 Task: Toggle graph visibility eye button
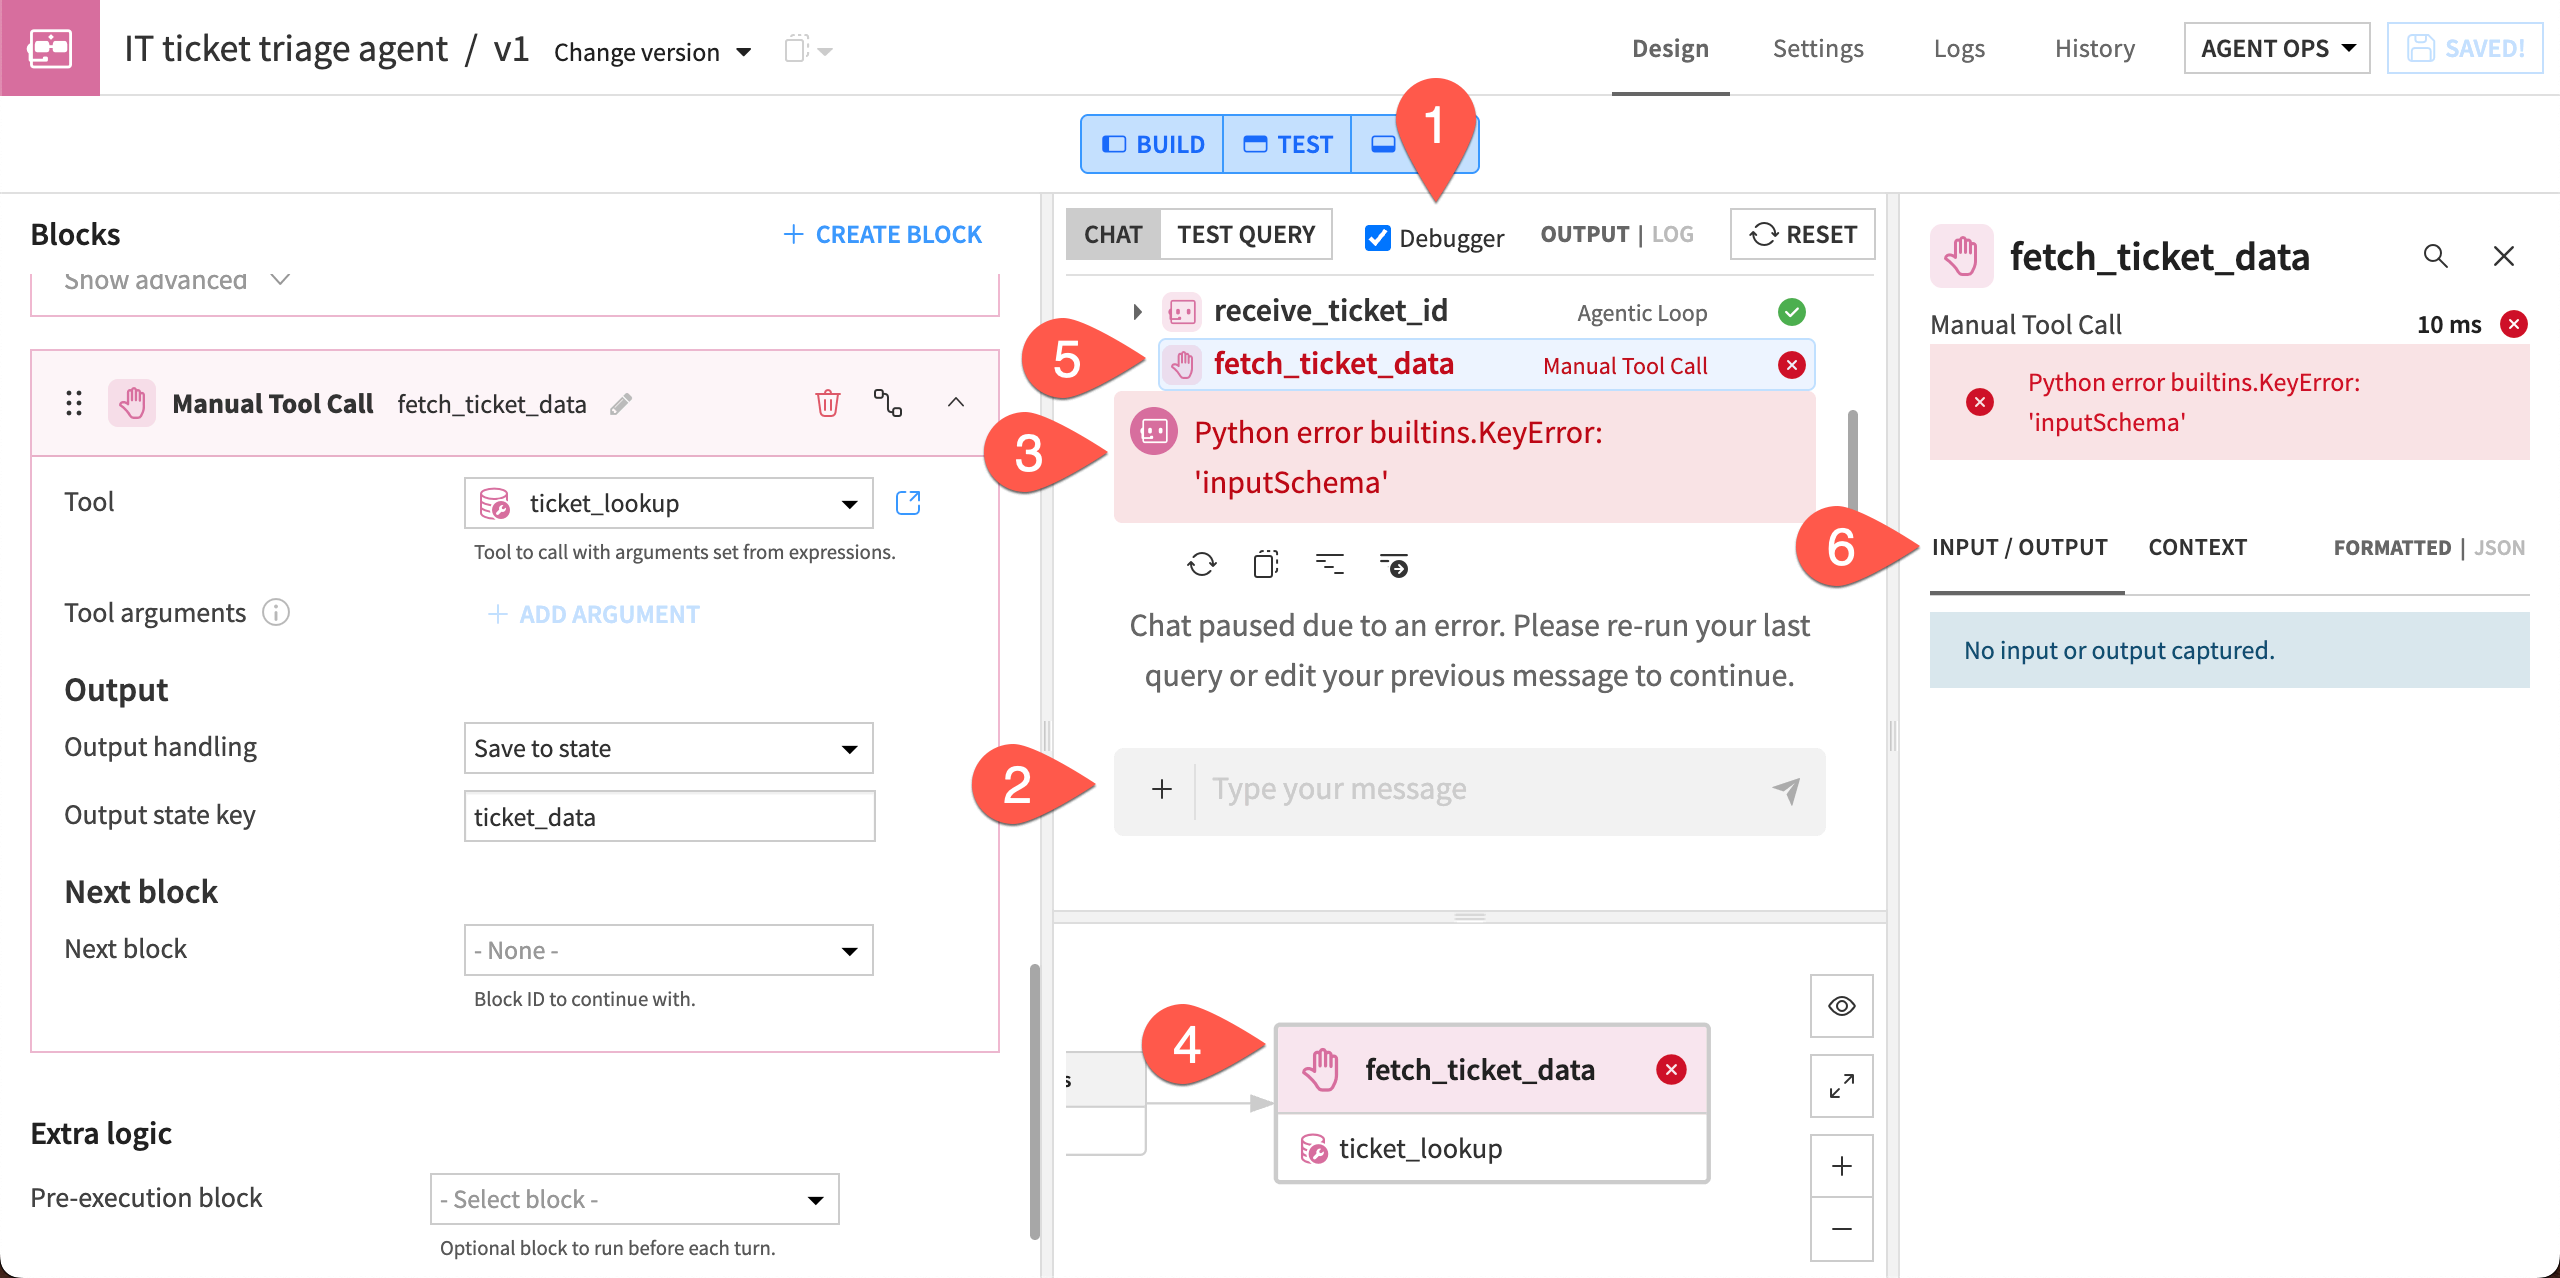pyautogui.click(x=1842, y=1006)
